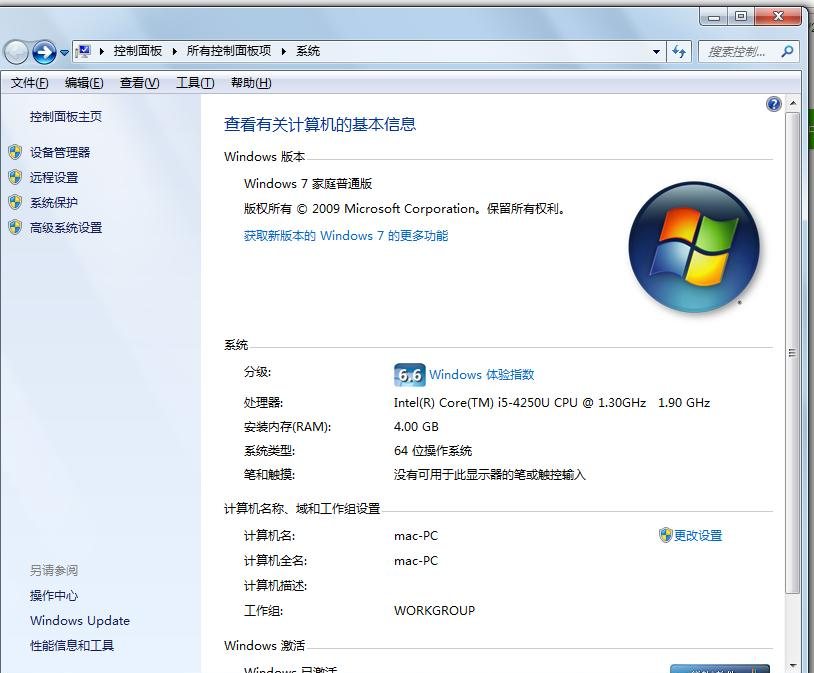This screenshot has height=673, width=814.
Task: Expand the breadcrumb arrow after 所有控制面板项
Action: tap(283, 51)
